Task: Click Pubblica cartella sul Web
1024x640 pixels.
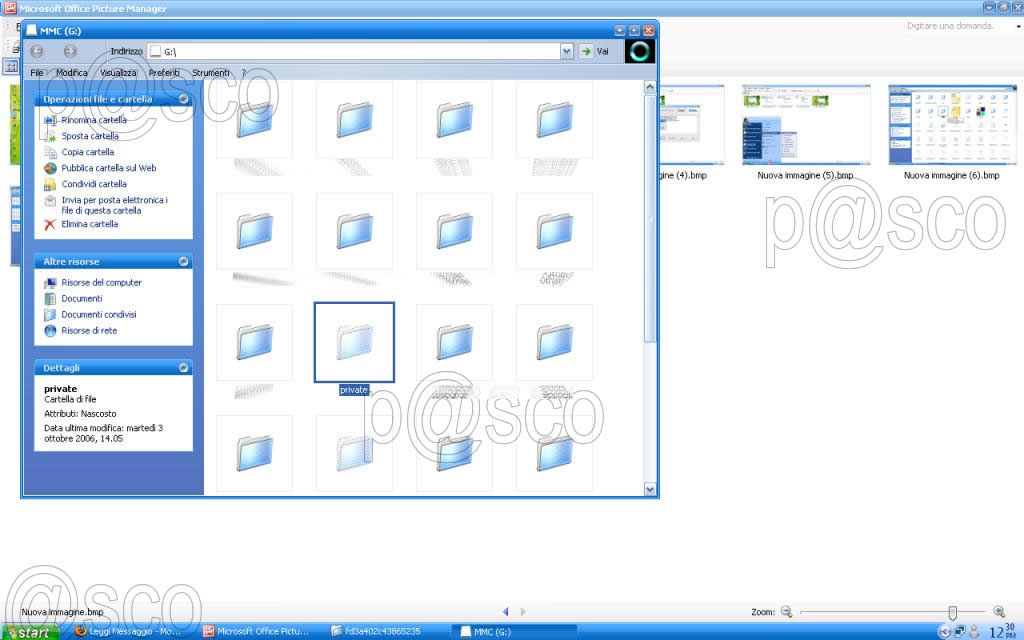Action: (108, 168)
